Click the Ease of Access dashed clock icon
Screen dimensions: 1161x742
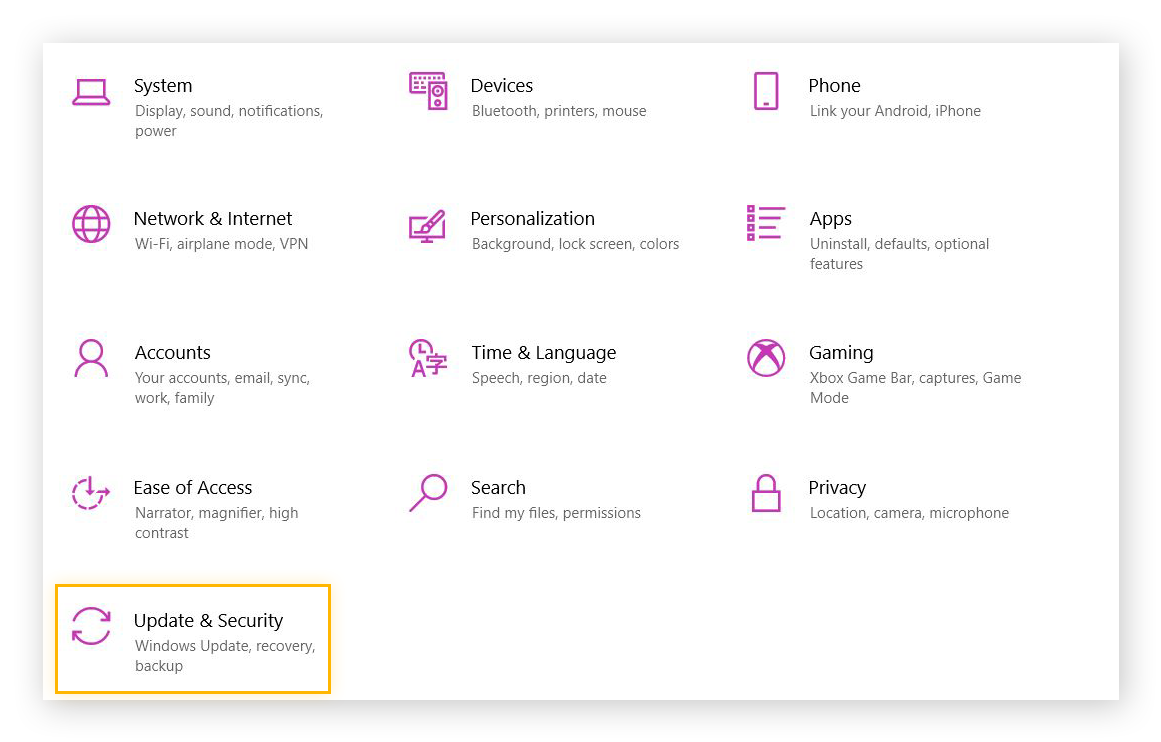pyautogui.click(x=91, y=492)
